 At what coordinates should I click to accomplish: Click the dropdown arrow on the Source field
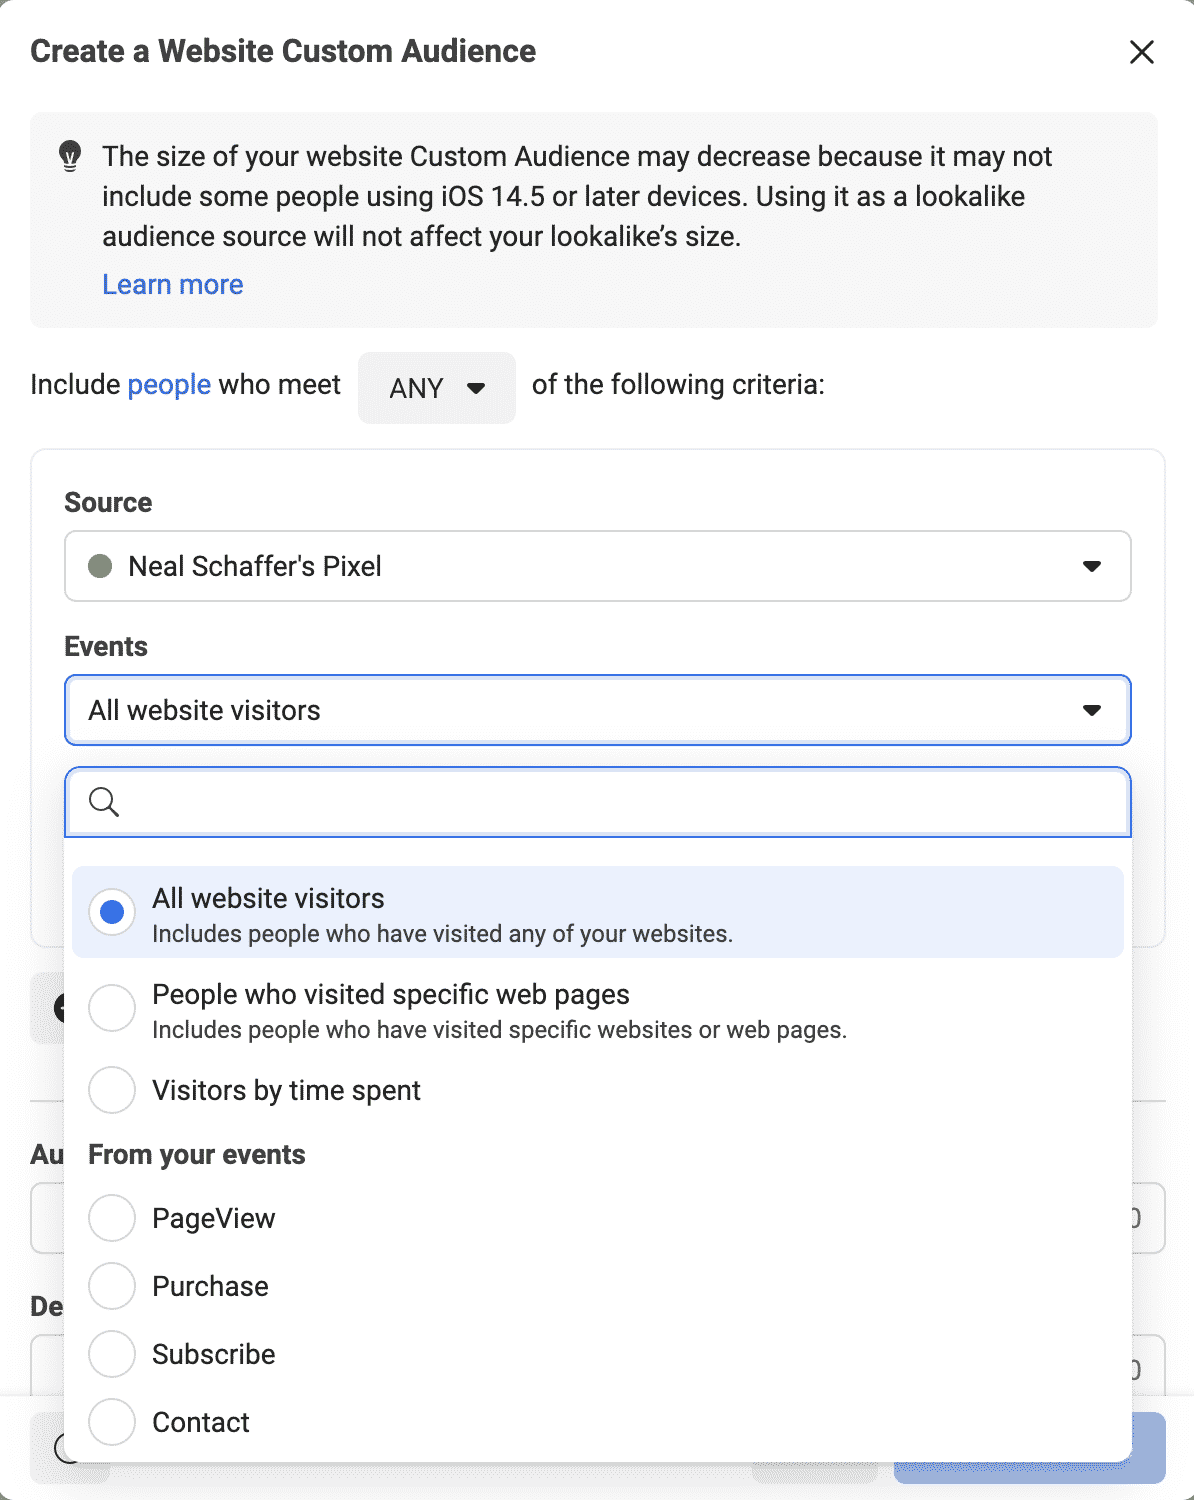tap(1092, 566)
